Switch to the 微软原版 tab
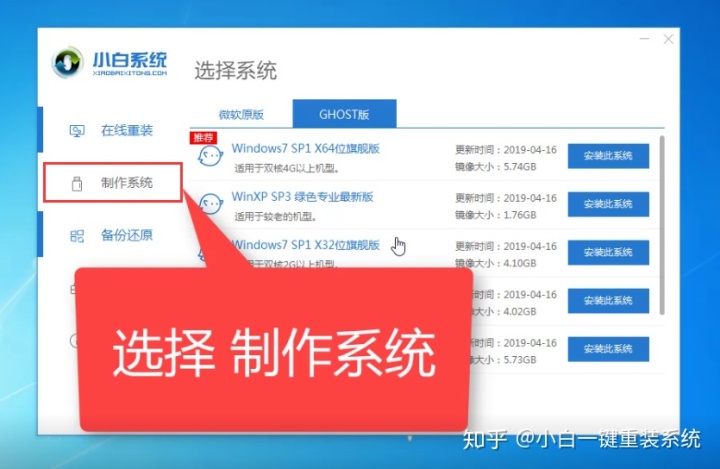 [241, 114]
